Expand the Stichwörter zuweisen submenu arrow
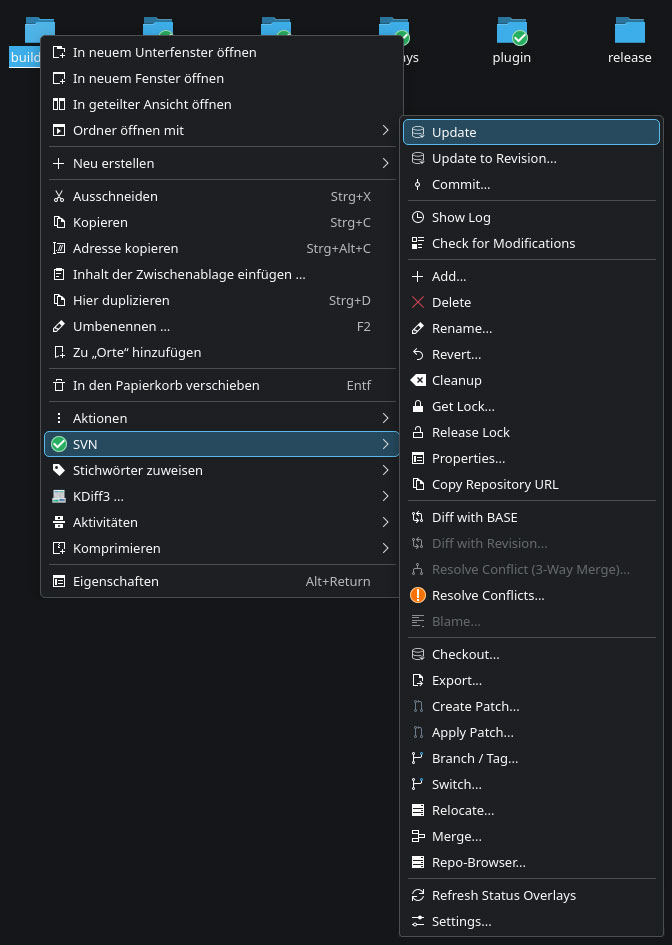This screenshot has width=672, height=945. point(385,470)
